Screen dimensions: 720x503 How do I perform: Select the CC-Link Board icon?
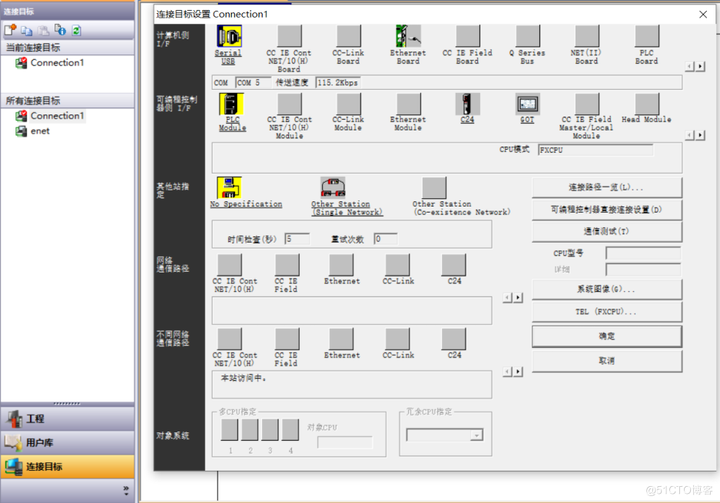click(x=349, y=36)
